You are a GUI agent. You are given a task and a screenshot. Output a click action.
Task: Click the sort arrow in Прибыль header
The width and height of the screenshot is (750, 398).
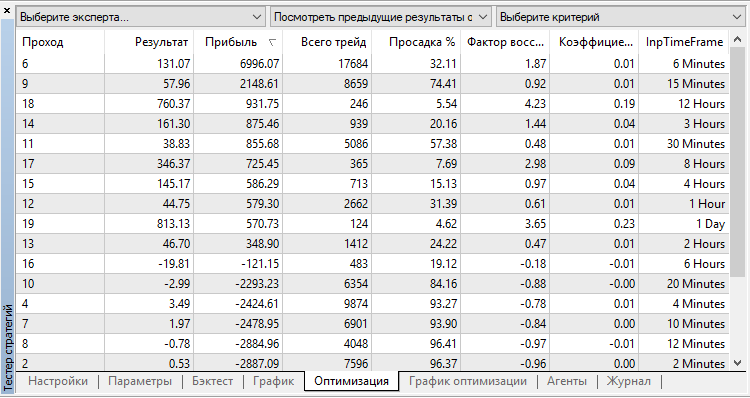[x=272, y=43]
